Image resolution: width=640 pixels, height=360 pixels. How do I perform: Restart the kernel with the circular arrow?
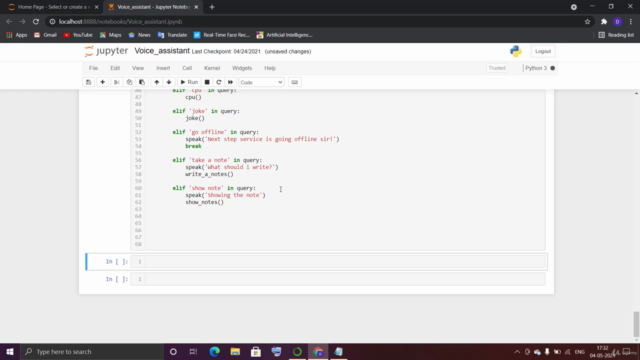tap(219, 82)
